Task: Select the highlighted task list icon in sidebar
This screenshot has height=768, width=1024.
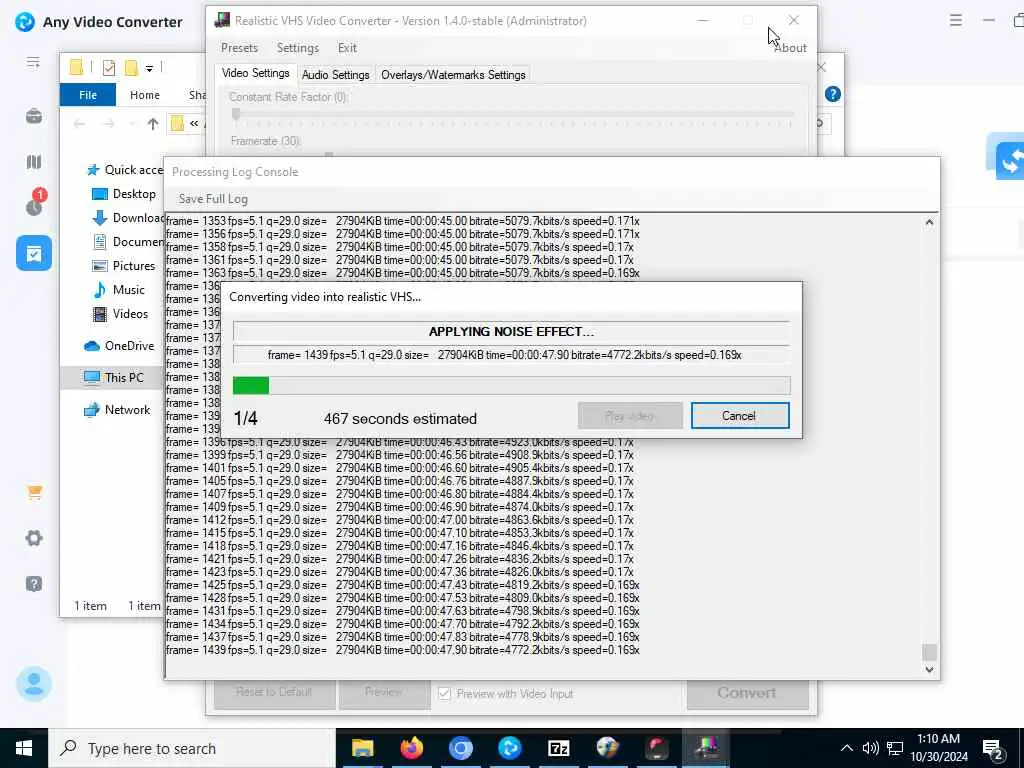Action: click(x=34, y=253)
